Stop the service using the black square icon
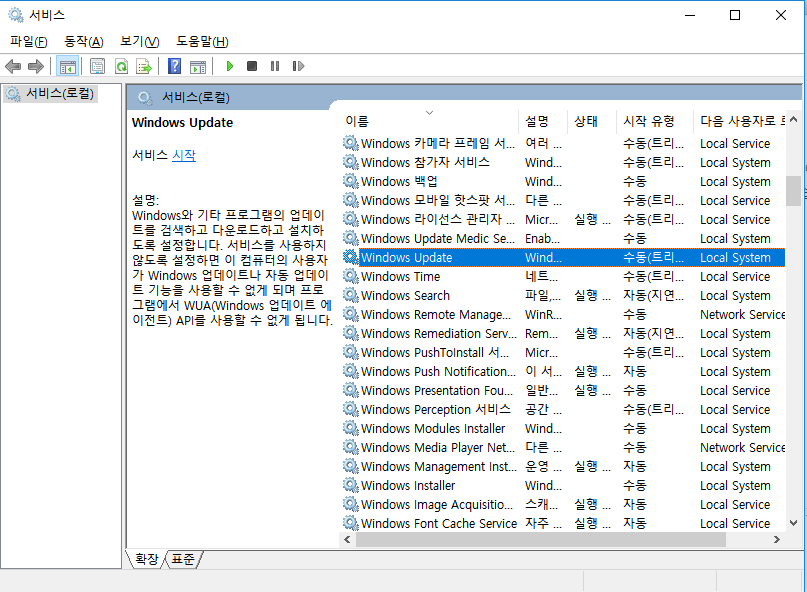The height and width of the screenshot is (592, 807). 251,66
